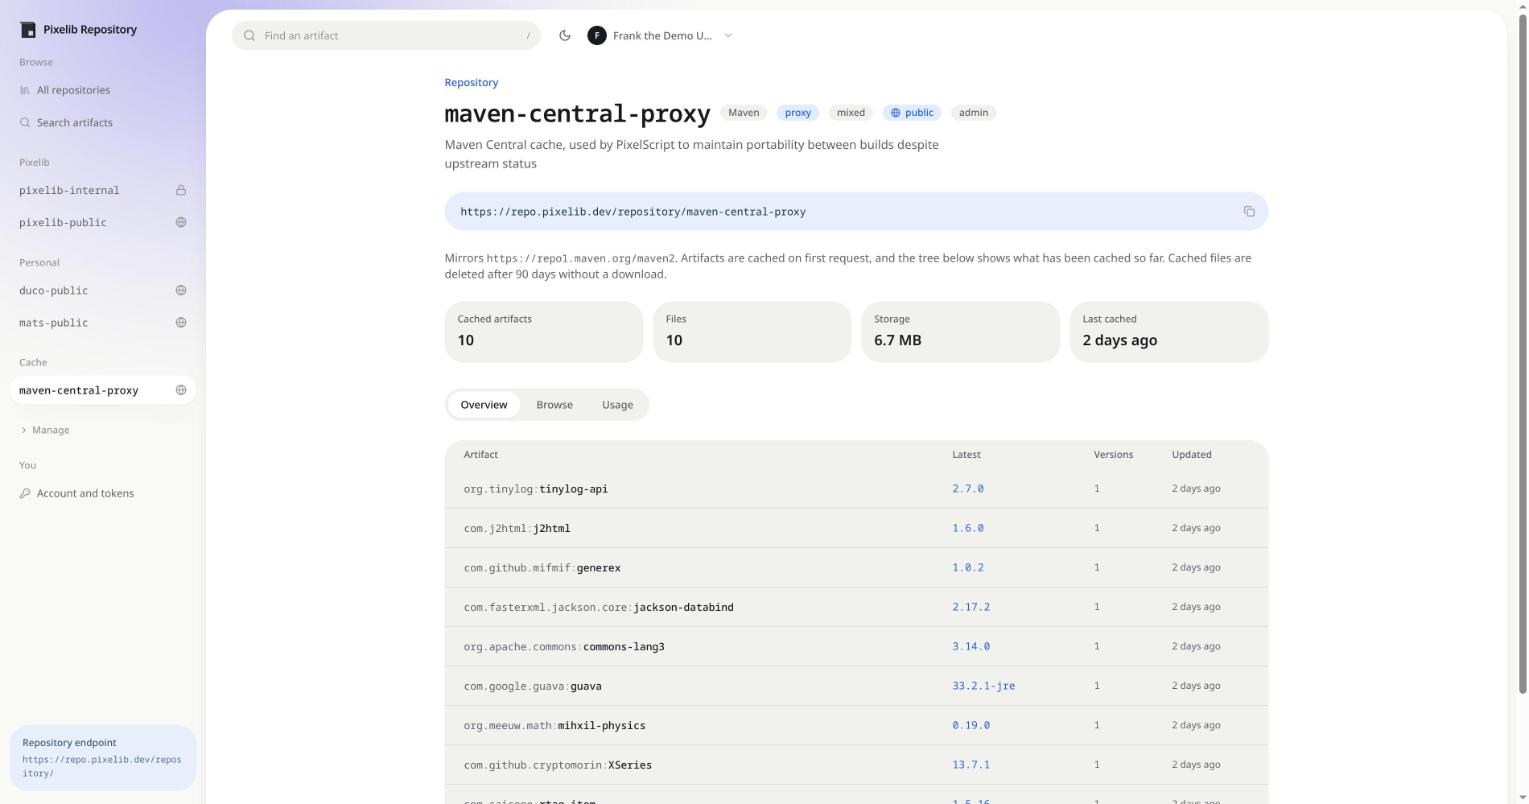
Task: Open the j2html artifact row
Action: point(856,528)
